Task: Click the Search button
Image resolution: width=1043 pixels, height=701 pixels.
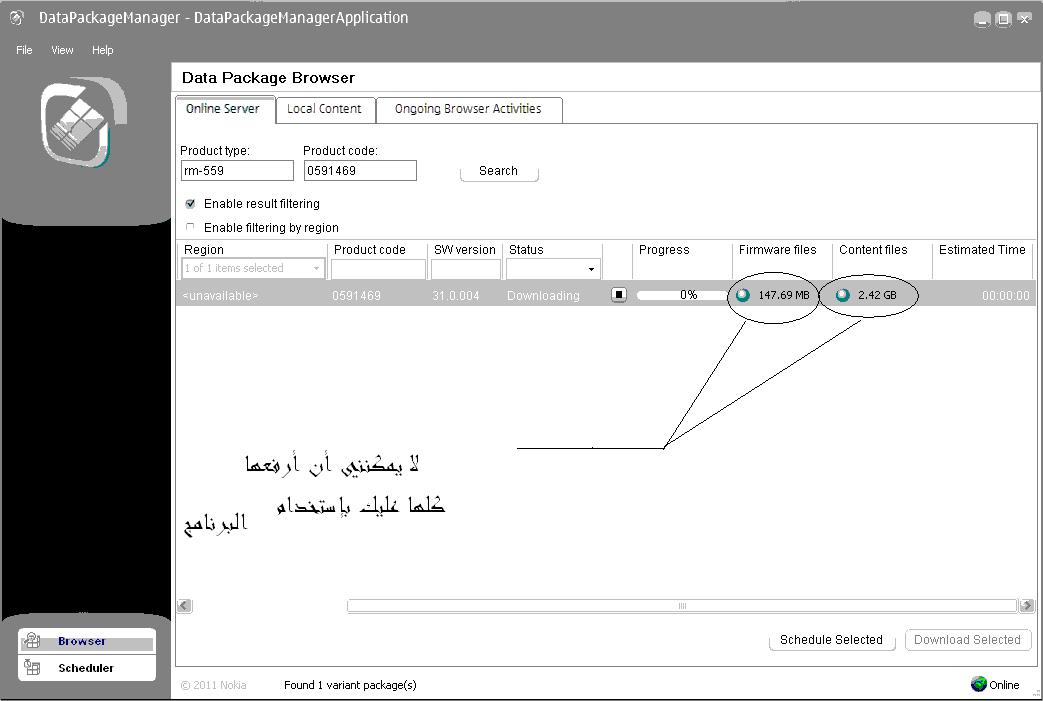Action: [499, 171]
